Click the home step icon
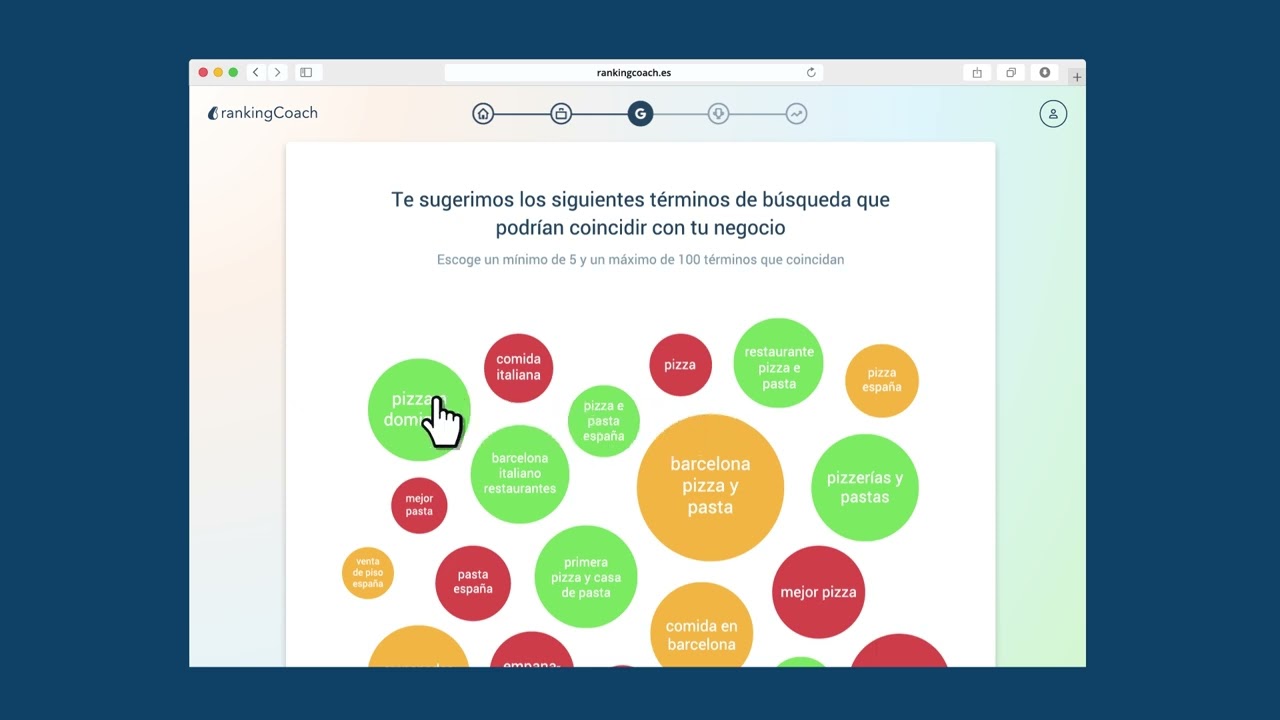This screenshot has width=1280, height=720. click(x=483, y=114)
